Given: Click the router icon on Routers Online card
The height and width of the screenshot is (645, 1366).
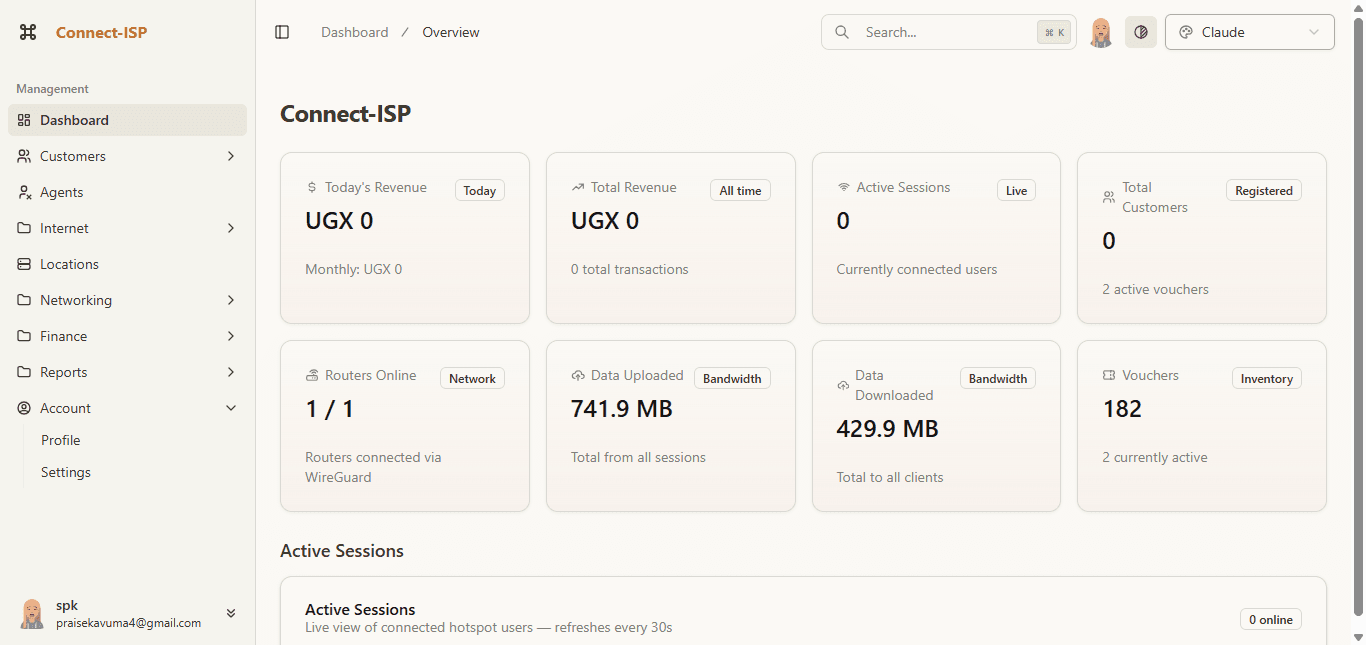Looking at the screenshot, I should (x=311, y=376).
